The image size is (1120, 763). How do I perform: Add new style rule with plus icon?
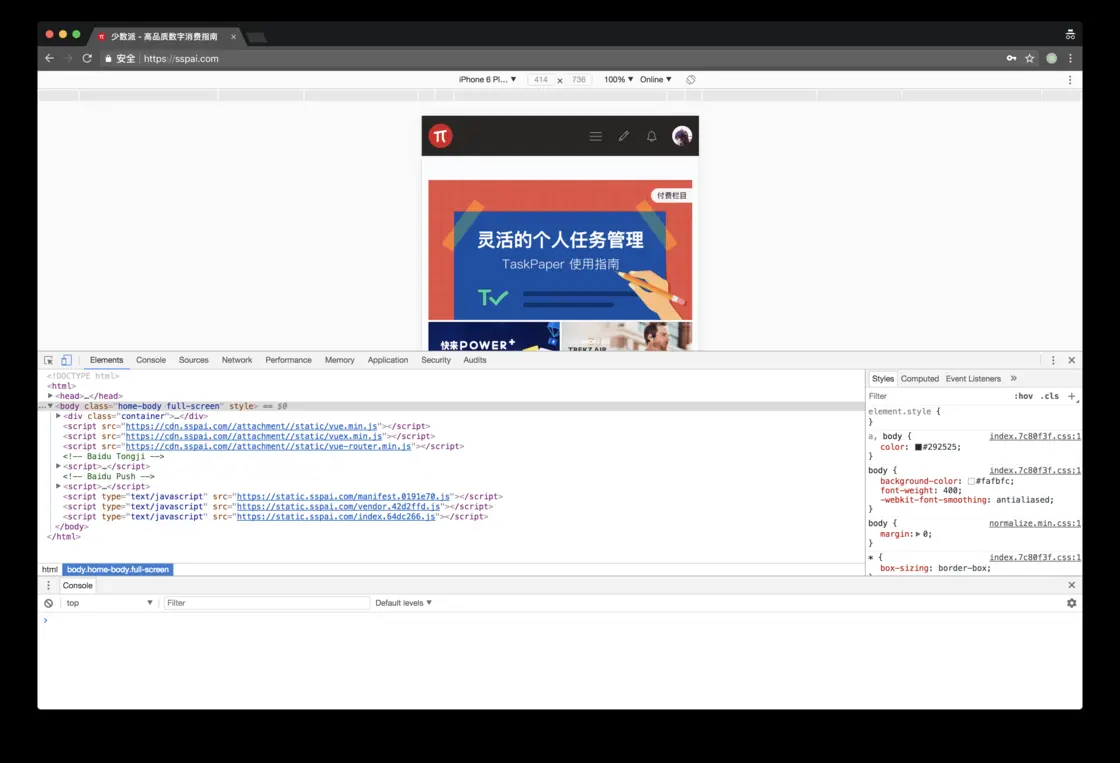[x=1071, y=396]
